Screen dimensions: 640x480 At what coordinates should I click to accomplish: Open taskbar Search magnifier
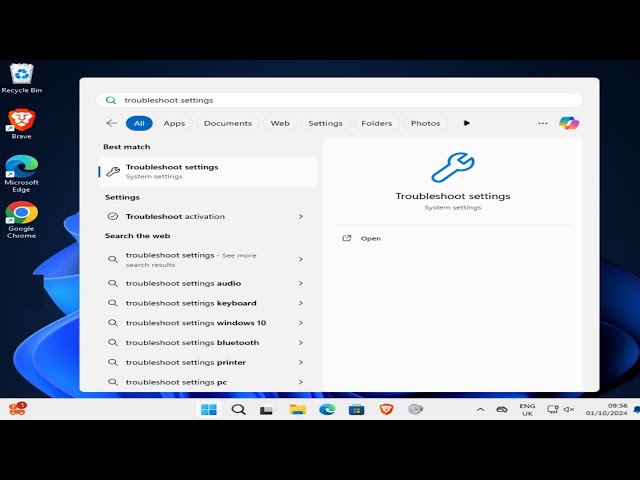[238, 409]
